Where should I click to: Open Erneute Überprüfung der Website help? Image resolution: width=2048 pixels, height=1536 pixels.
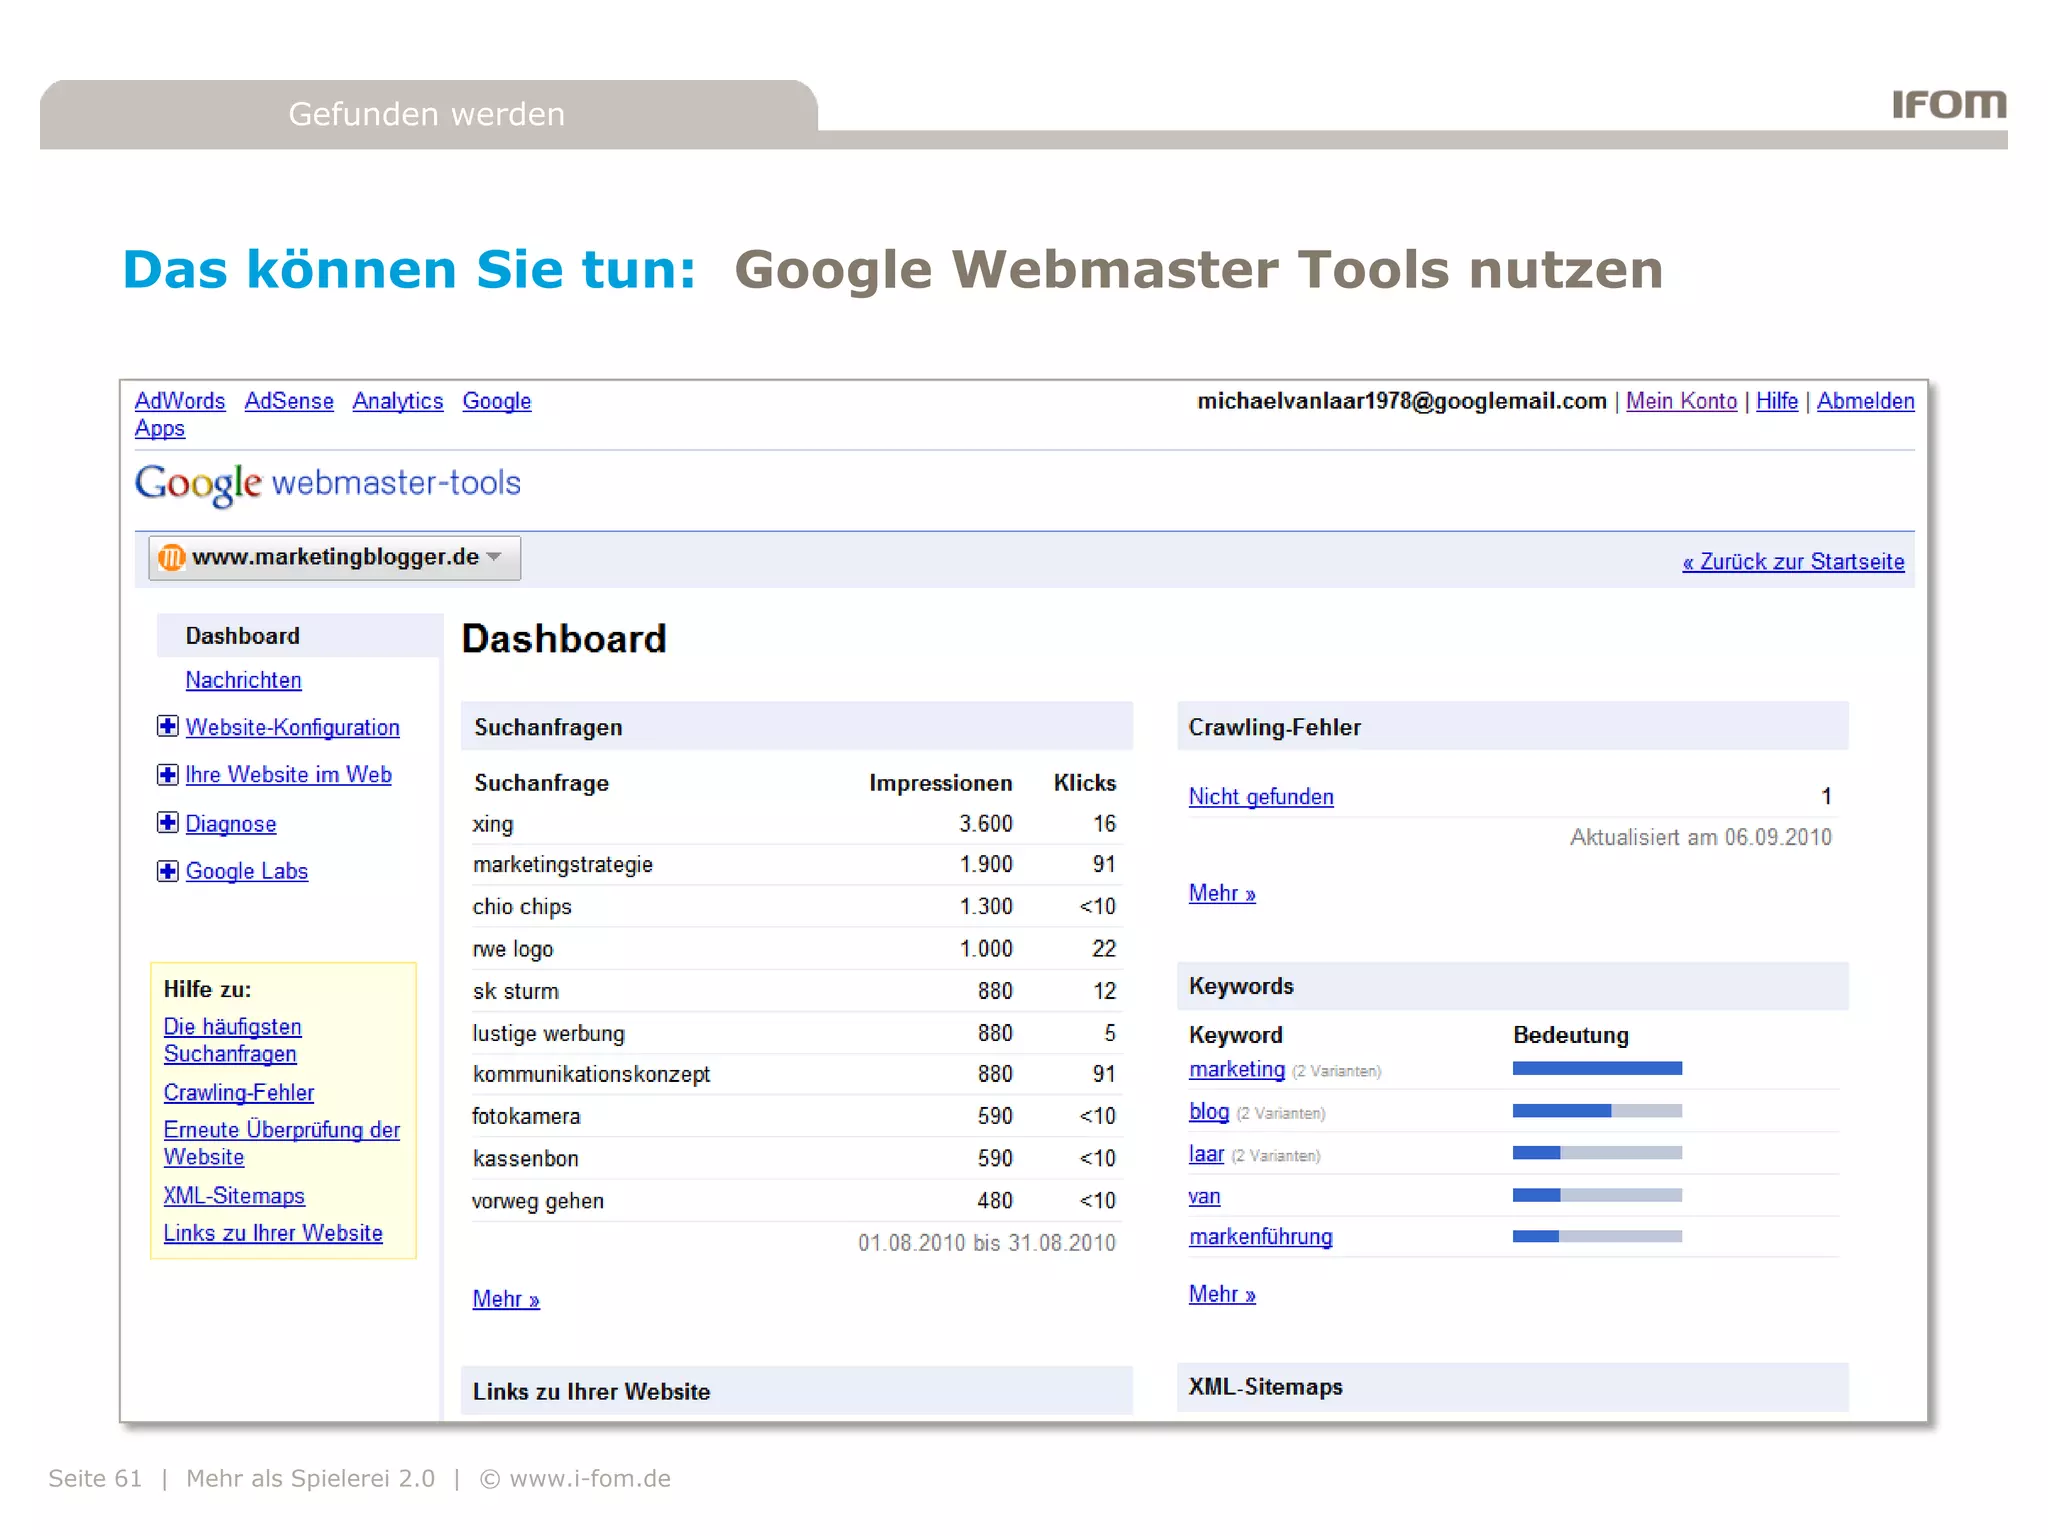point(282,1143)
